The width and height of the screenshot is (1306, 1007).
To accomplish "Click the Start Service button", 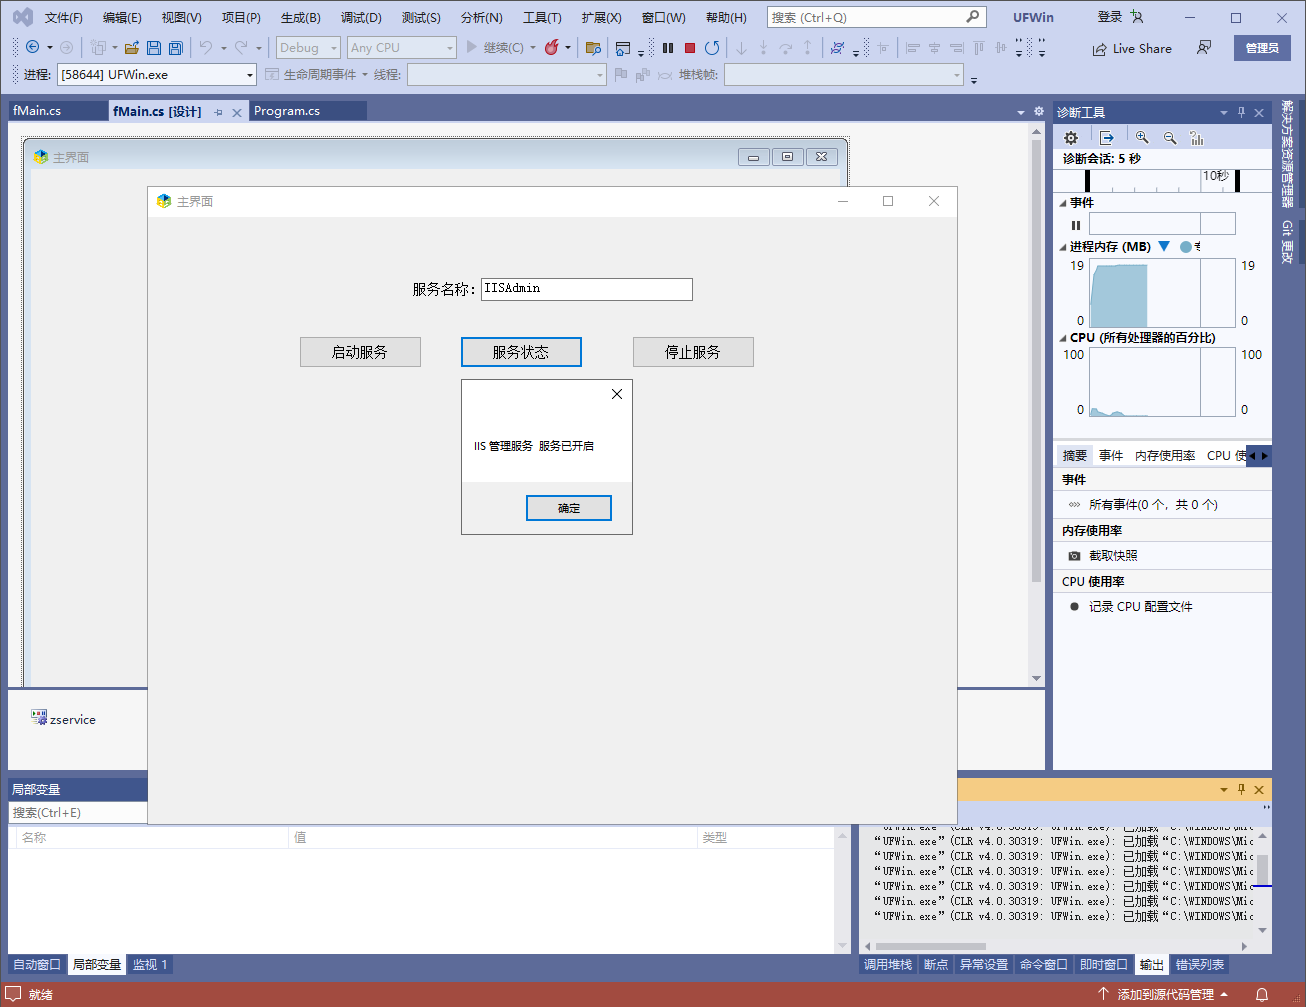I will (x=360, y=352).
